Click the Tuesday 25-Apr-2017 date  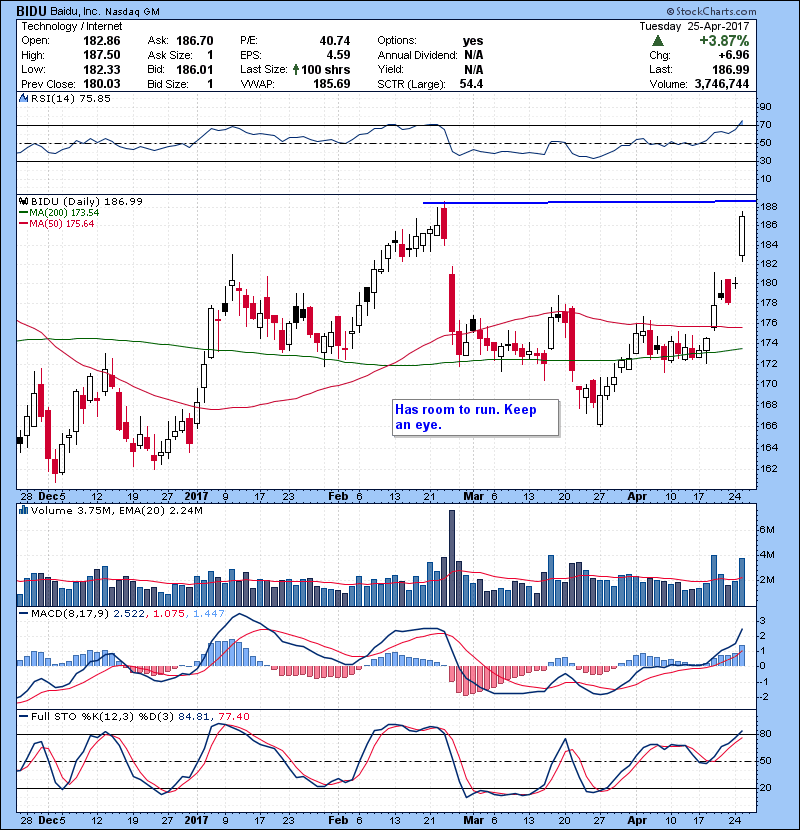click(x=694, y=26)
